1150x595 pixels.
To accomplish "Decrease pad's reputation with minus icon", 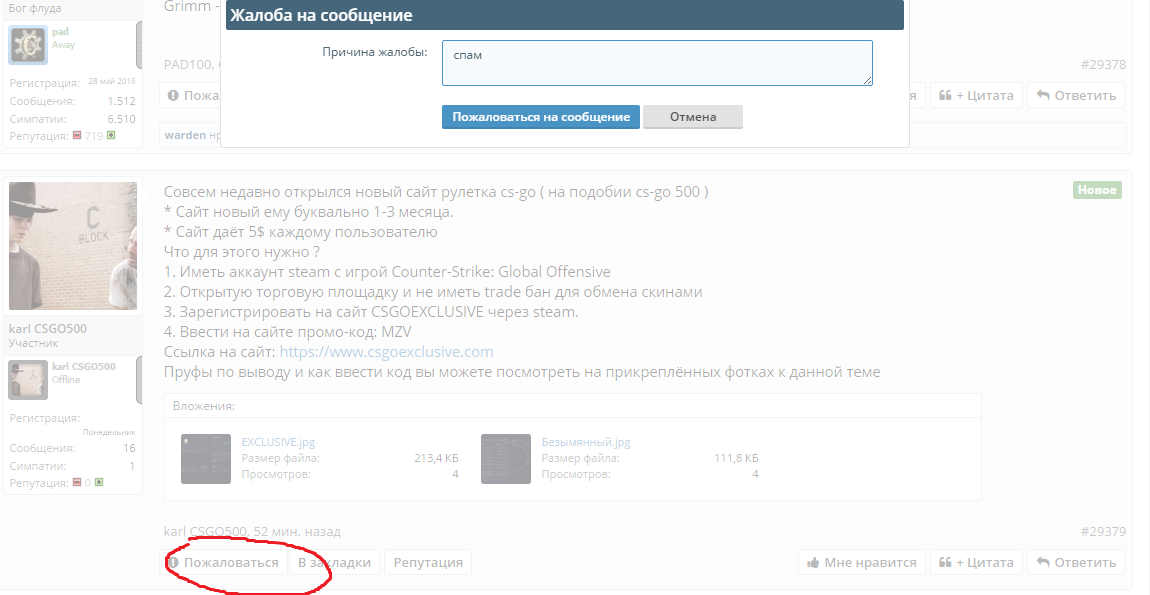I will coord(76,136).
